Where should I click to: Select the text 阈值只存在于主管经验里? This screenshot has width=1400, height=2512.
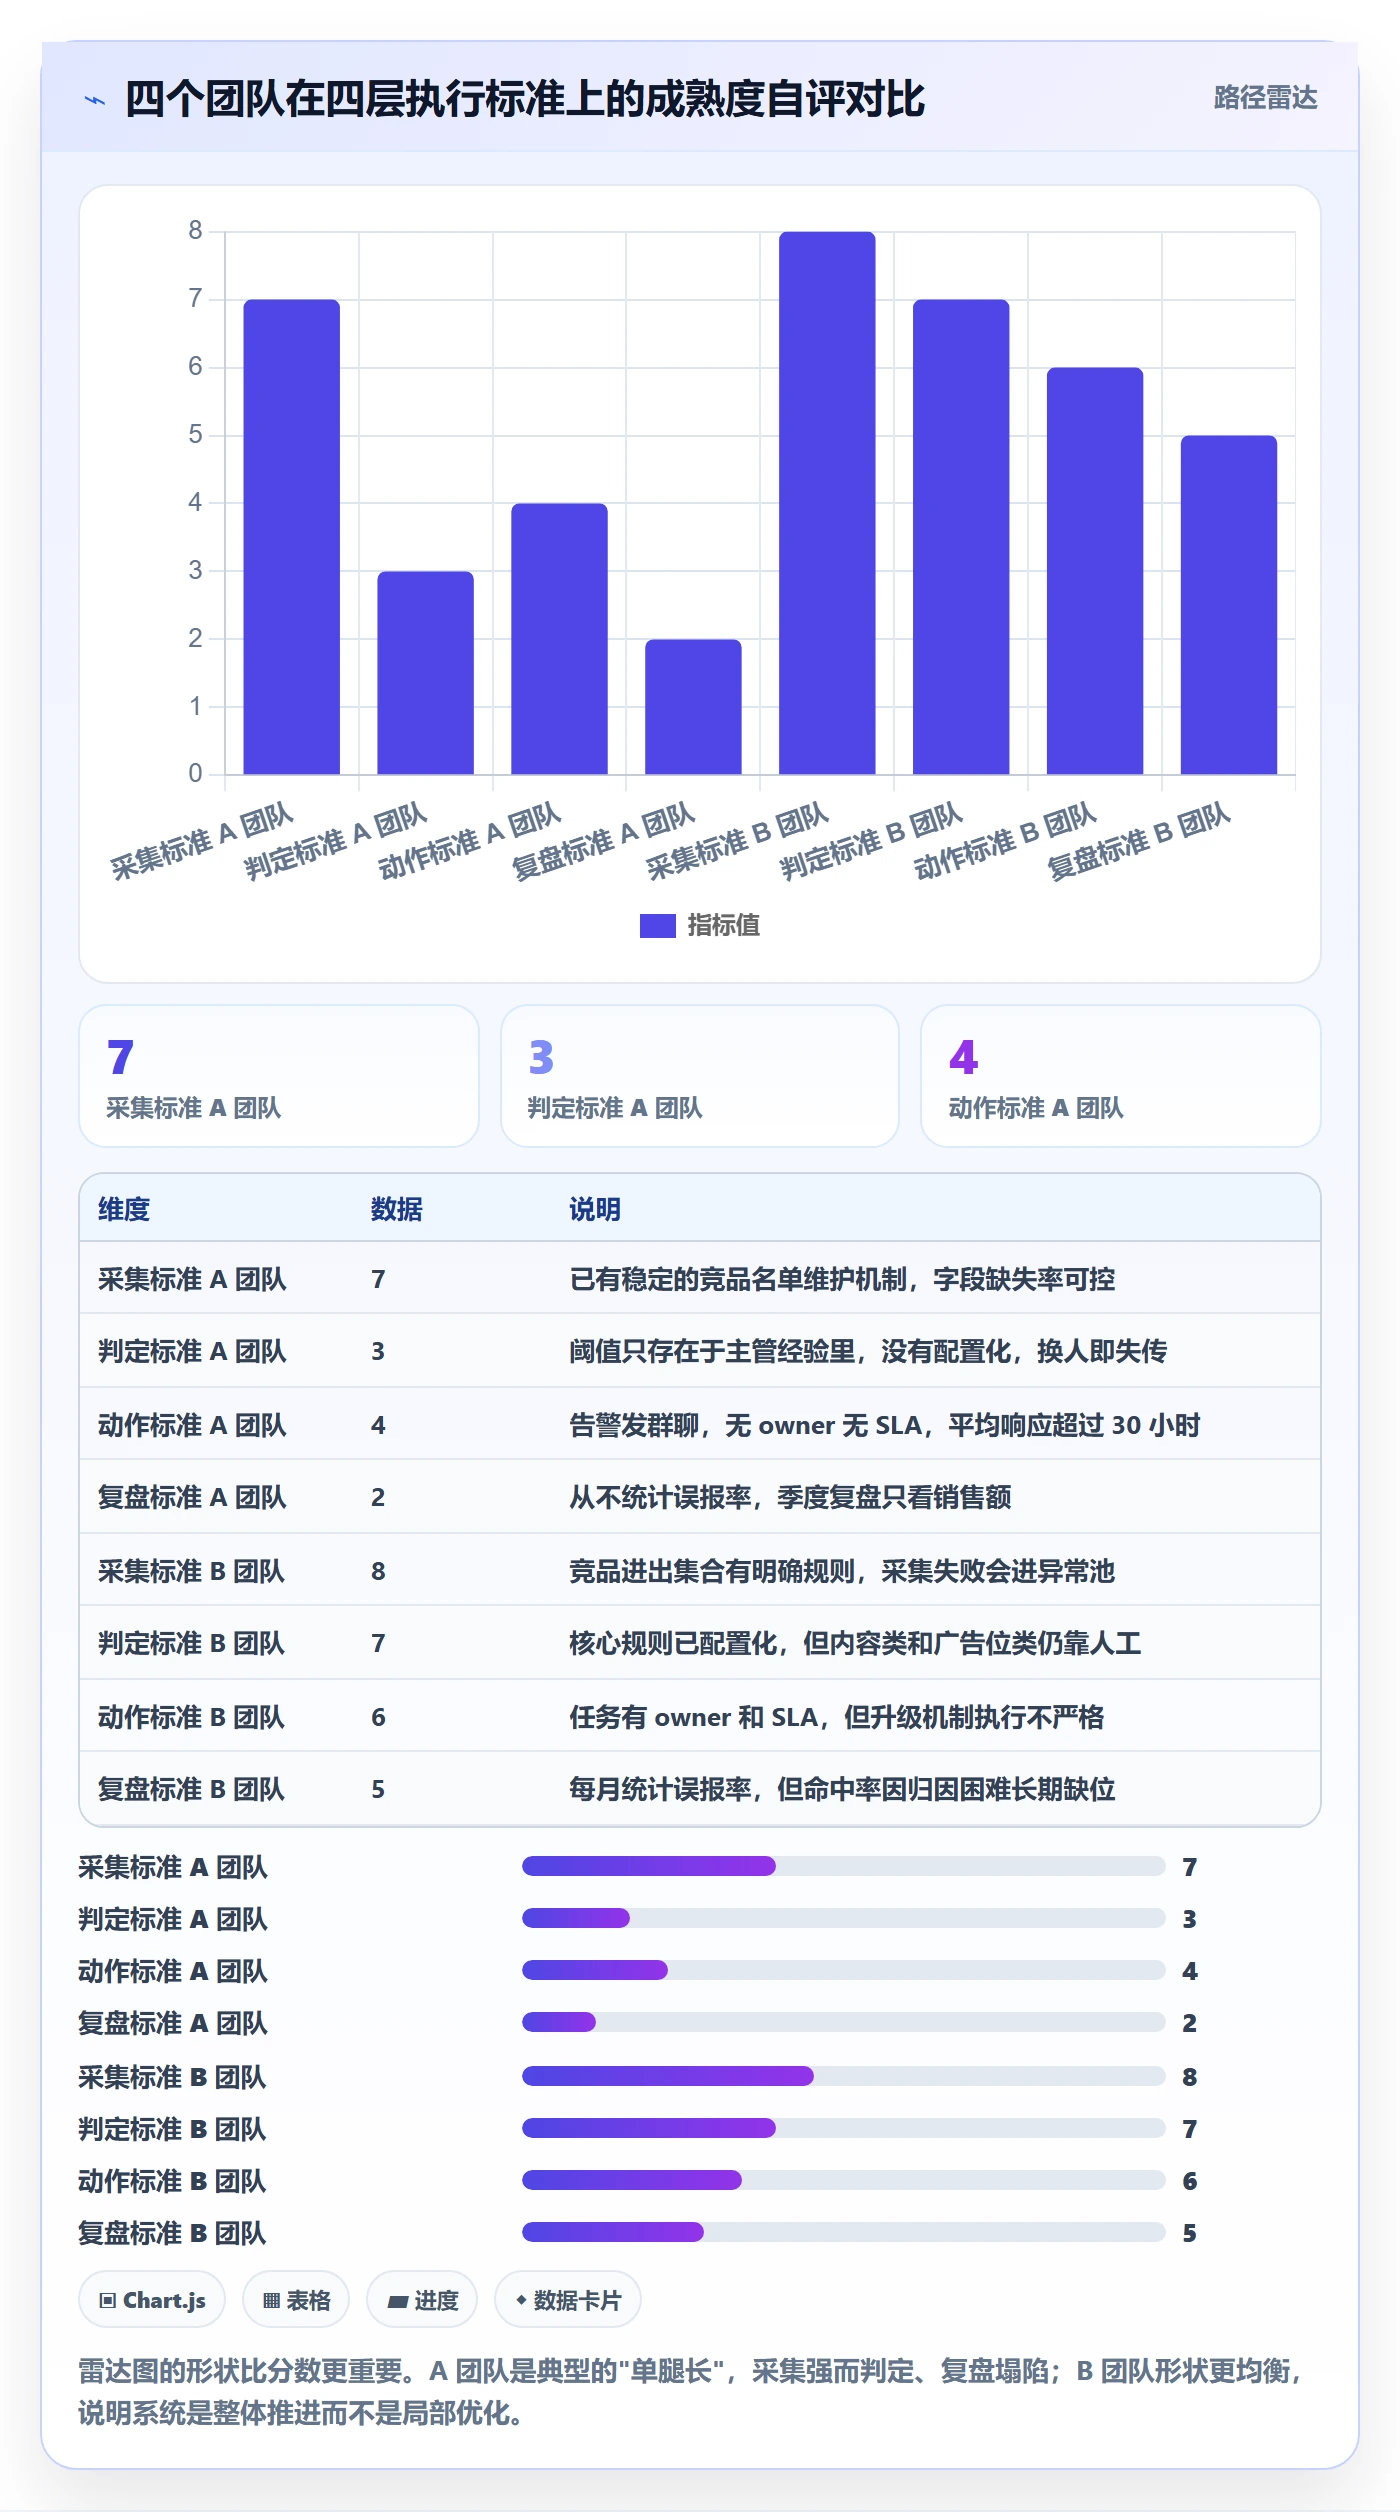pos(712,1352)
